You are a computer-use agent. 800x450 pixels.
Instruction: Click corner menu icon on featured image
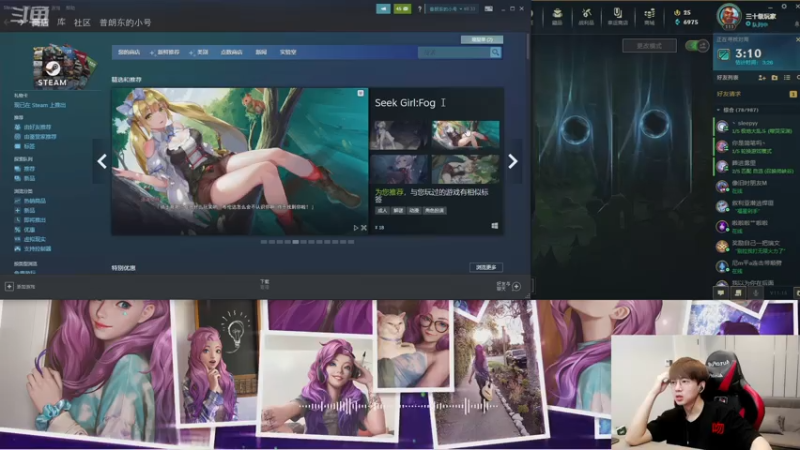[x=361, y=93]
